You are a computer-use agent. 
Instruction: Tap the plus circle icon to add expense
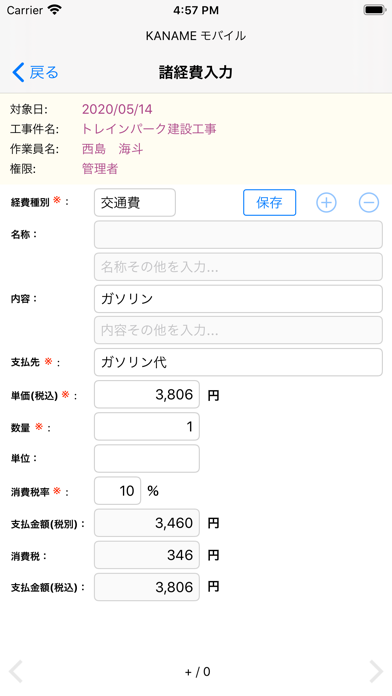[x=326, y=202]
